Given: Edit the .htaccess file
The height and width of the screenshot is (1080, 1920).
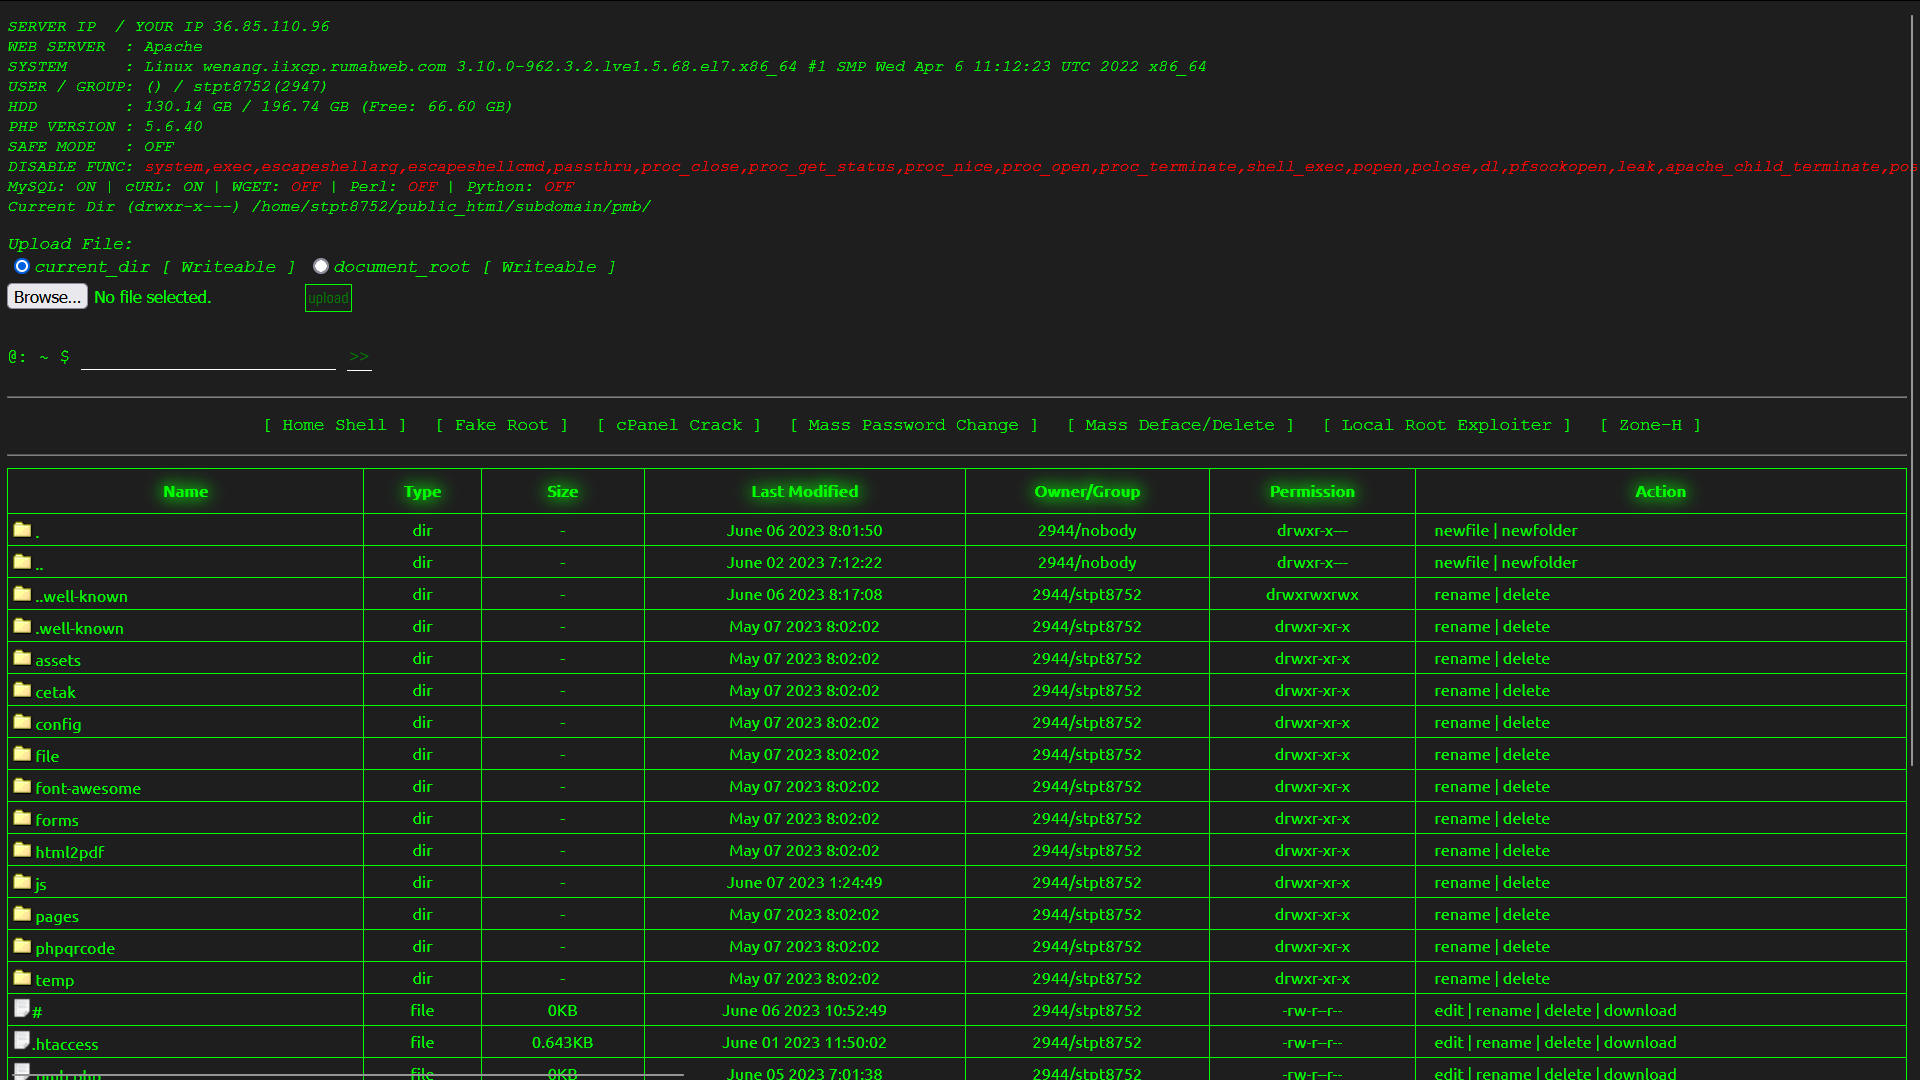Looking at the screenshot, I should click(x=1448, y=1042).
